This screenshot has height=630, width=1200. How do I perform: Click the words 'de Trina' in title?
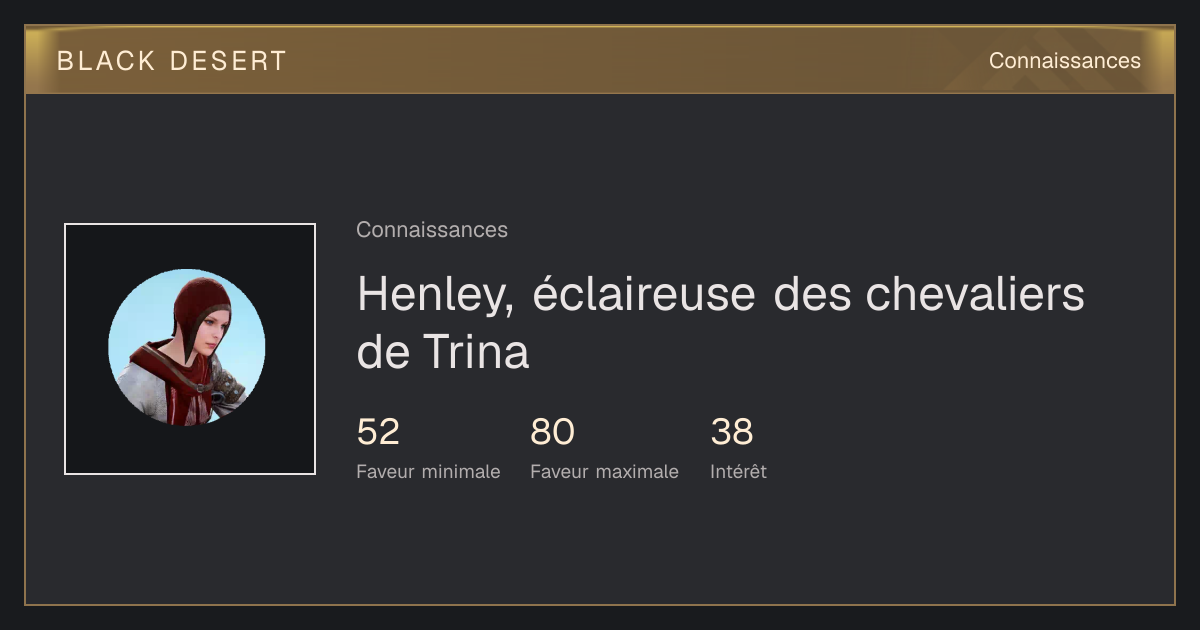pos(442,352)
